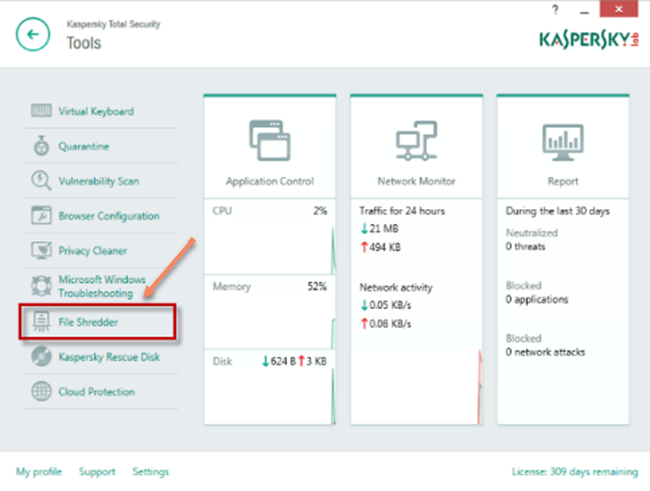Click the Vulnerability Scan magnifier icon
The width and height of the screenshot is (650, 491).
41,180
